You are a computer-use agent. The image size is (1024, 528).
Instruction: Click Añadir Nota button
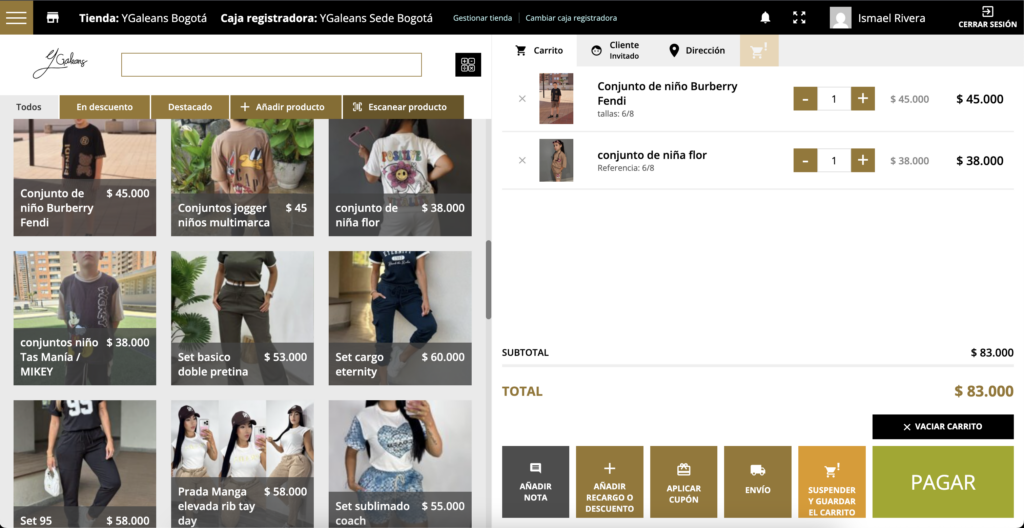tap(536, 482)
